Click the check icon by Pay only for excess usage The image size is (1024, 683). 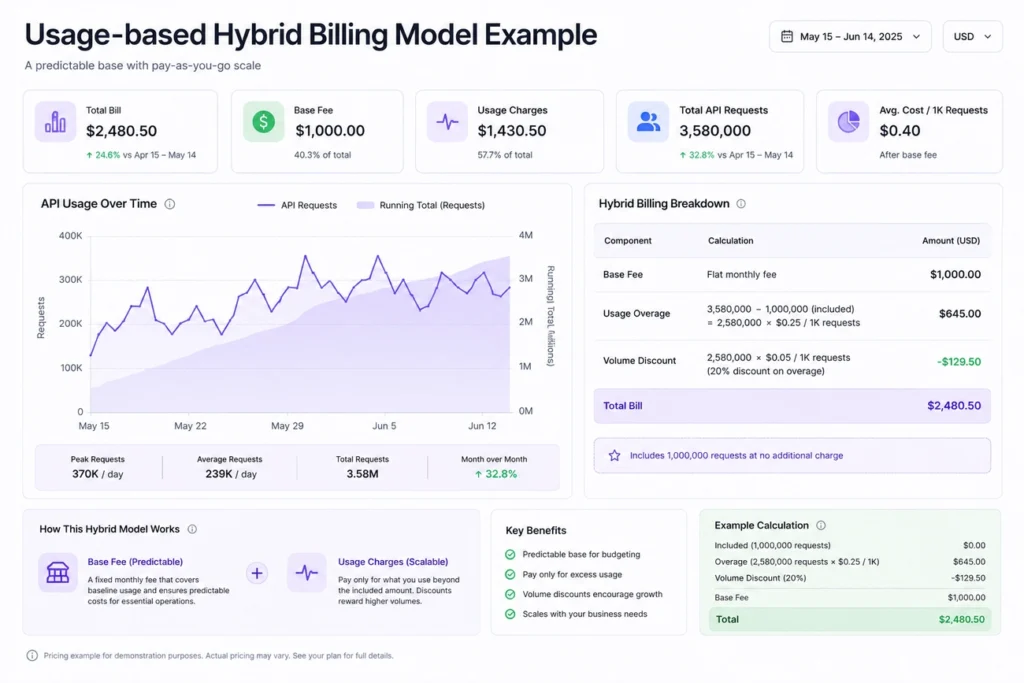coord(510,575)
